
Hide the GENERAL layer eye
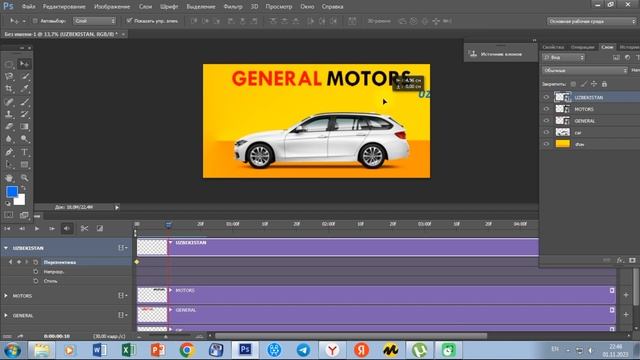coord(546,121)
